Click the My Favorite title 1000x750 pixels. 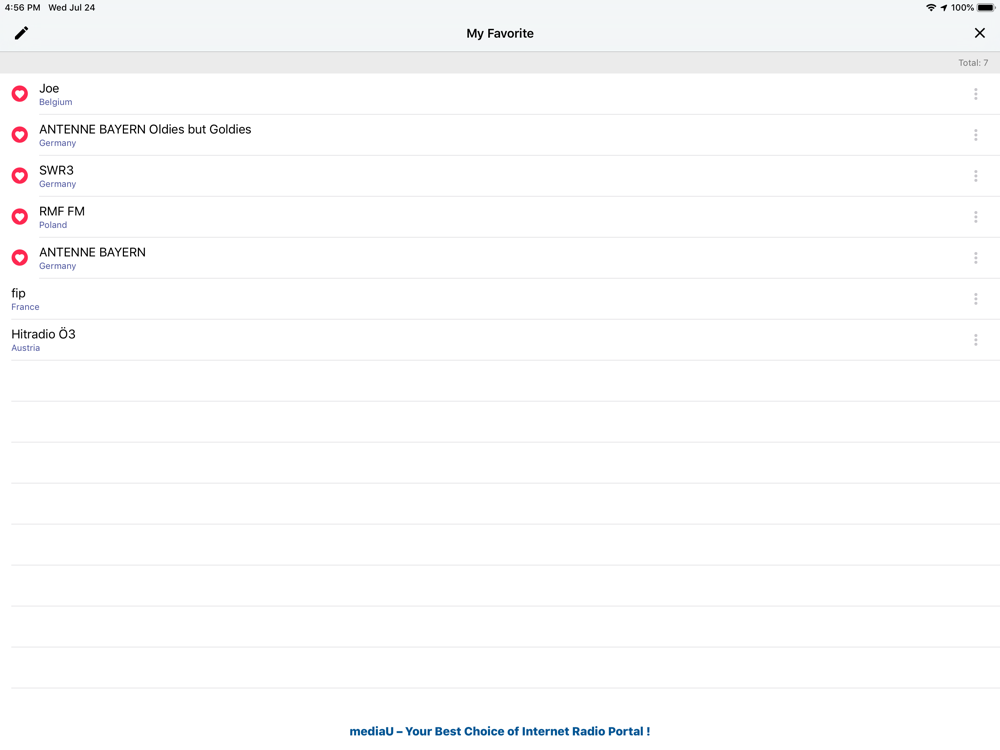pos(500,33)
